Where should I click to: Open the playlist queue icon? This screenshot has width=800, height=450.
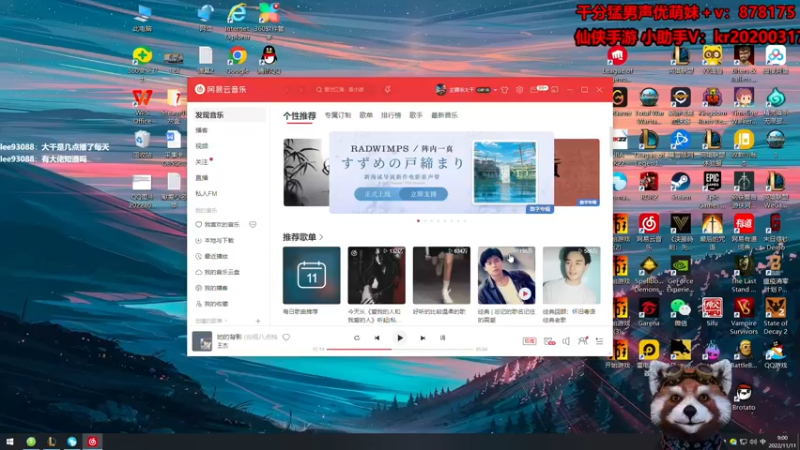click(x=599, y=341)
